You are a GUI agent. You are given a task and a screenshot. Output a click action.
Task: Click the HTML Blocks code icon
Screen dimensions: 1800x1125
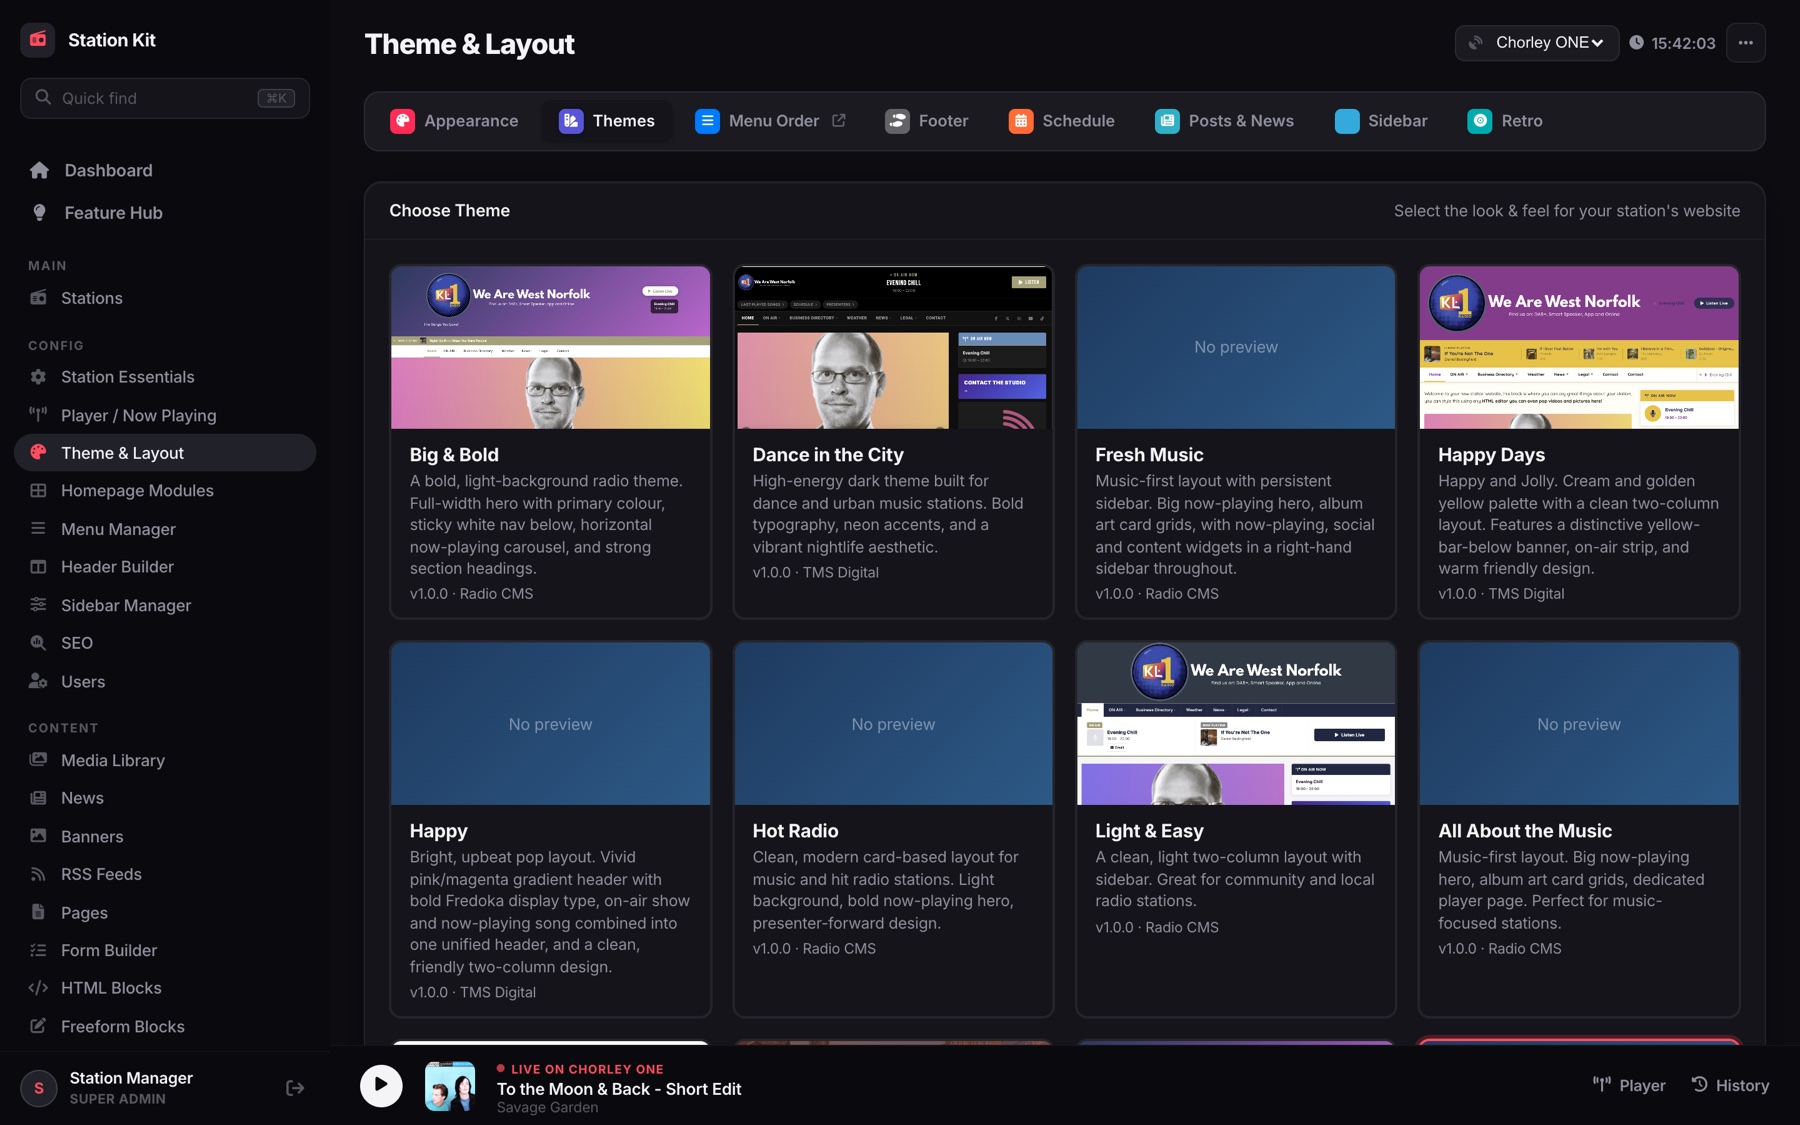[38, 988]
